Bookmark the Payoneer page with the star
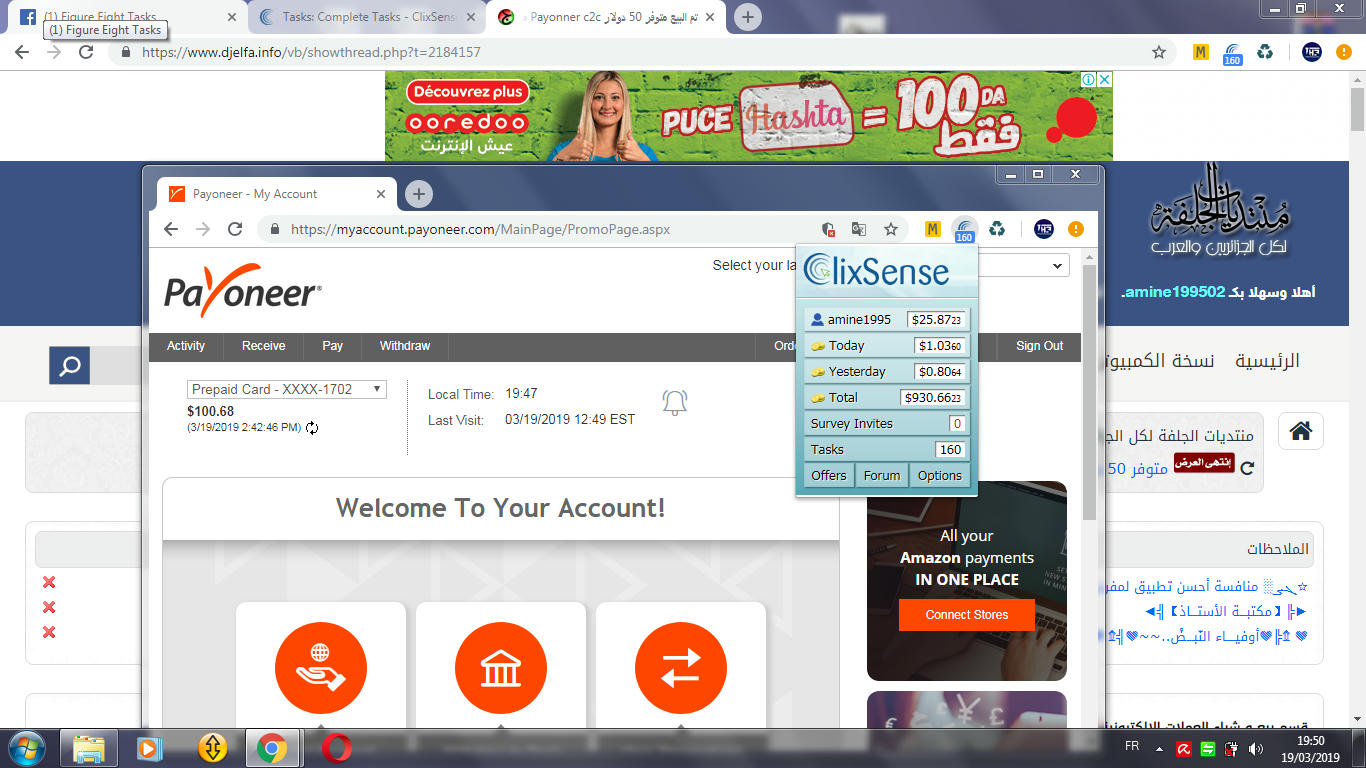This screenshot has height=768, width=1366. click(x=891, y=229)
